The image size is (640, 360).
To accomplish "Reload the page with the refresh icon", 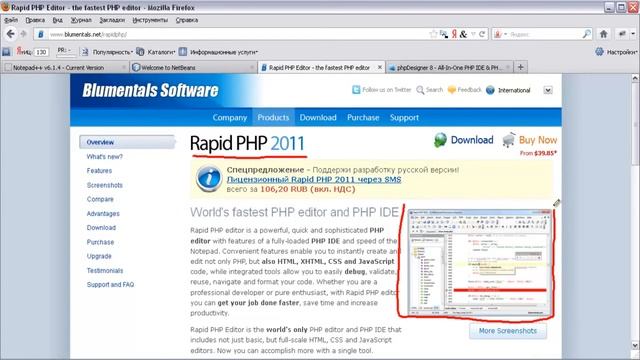I will pyautogui.click(x=482, y=34).
